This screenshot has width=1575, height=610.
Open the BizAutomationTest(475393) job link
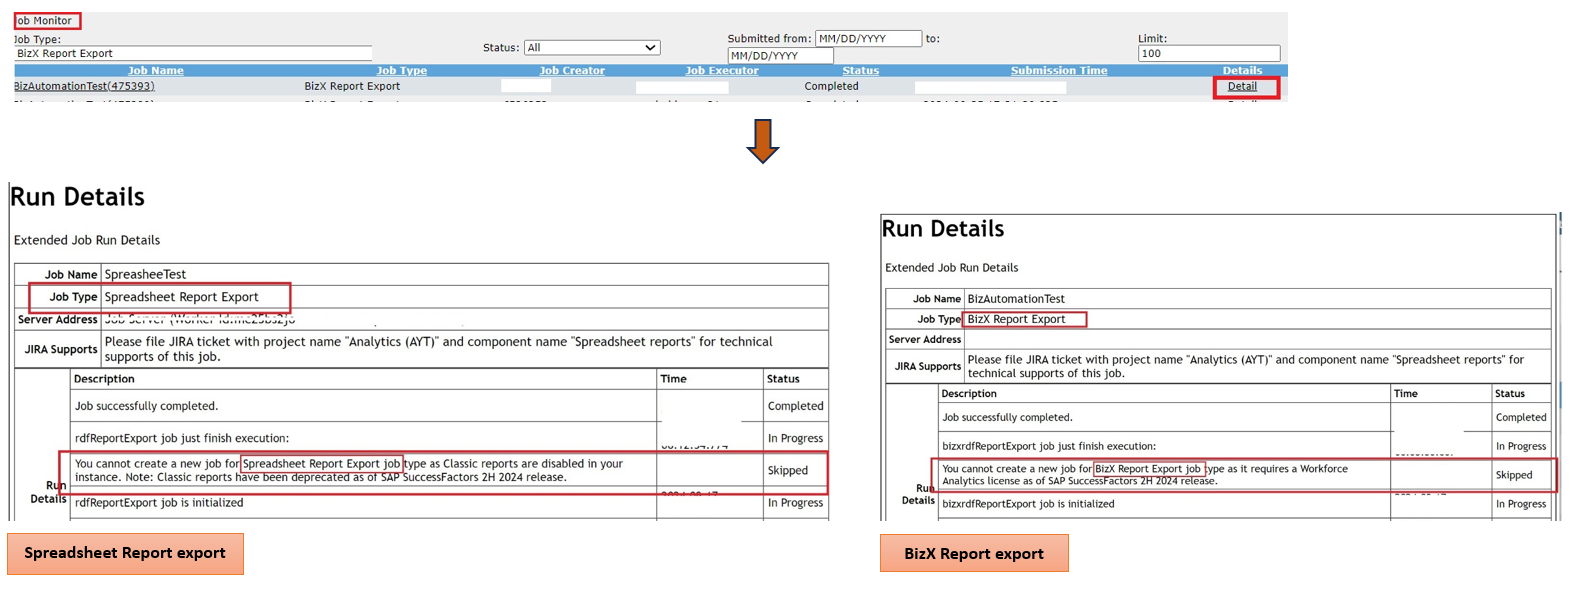pos(84,86)
